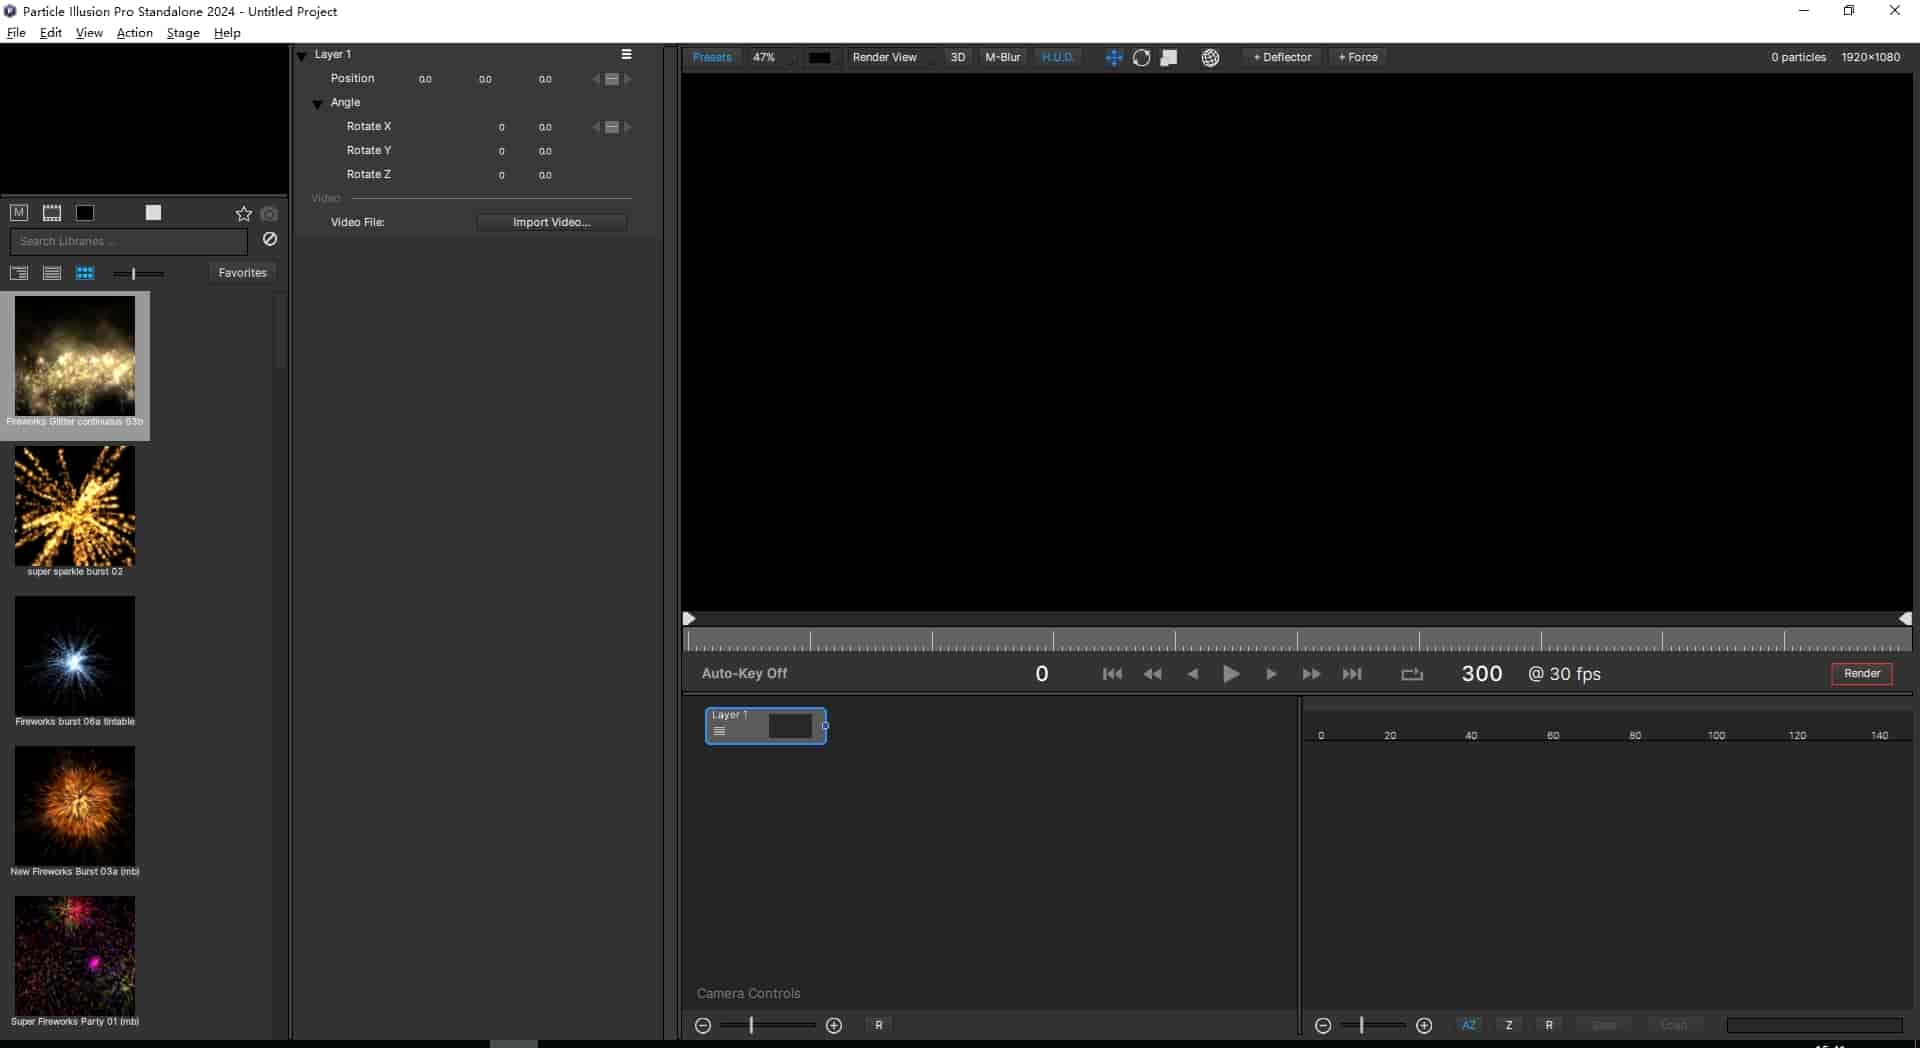
Task: Toggle the H.U.D. display
Action: coord(1058,57)
